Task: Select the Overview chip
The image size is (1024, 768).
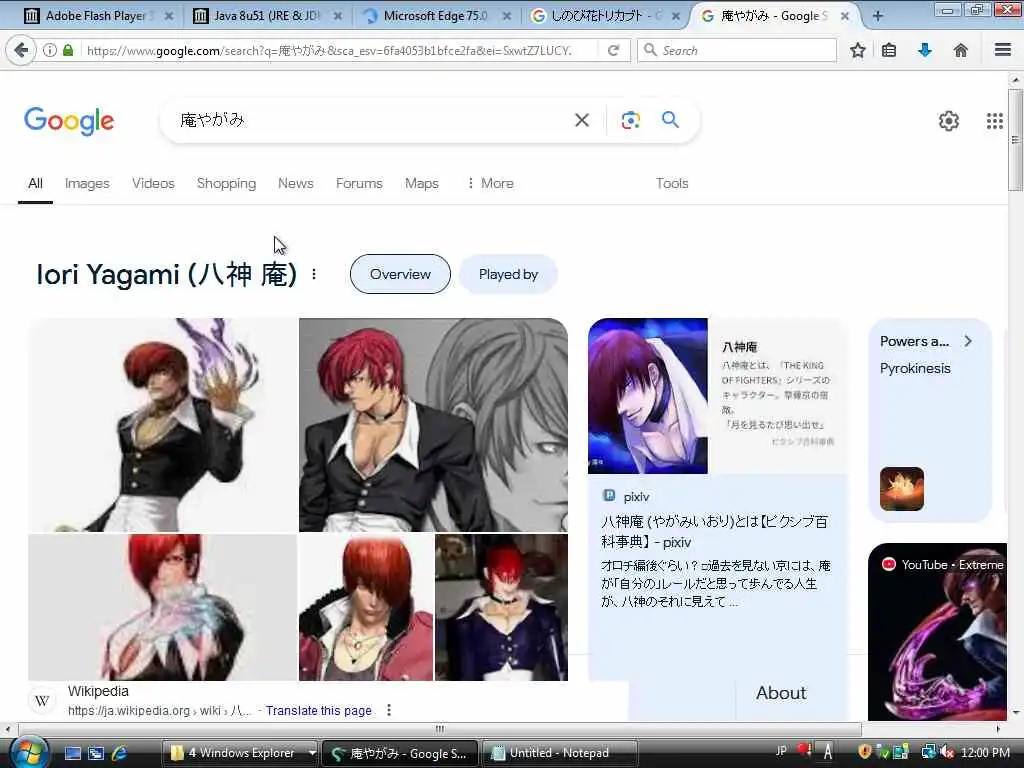Action: pyautogui.click(x=400, y=274)
